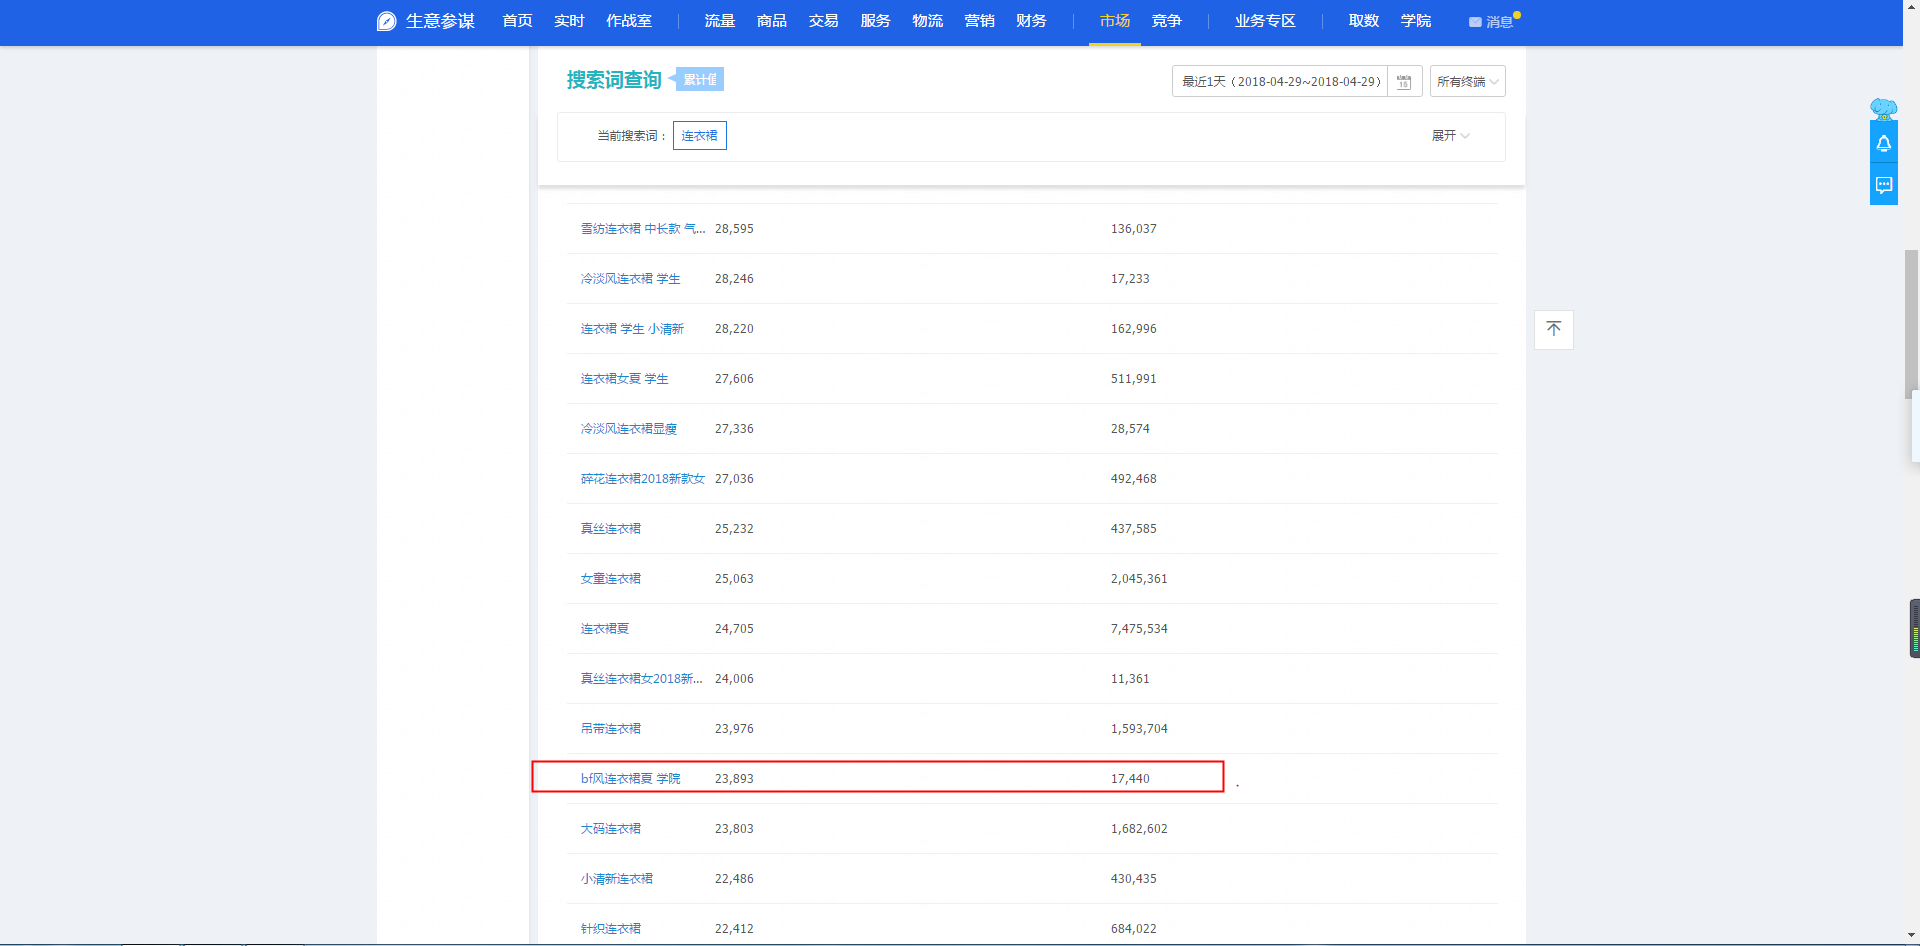
Task: Open keyword 女童连衣裙 link
Action: pos(610,579)
